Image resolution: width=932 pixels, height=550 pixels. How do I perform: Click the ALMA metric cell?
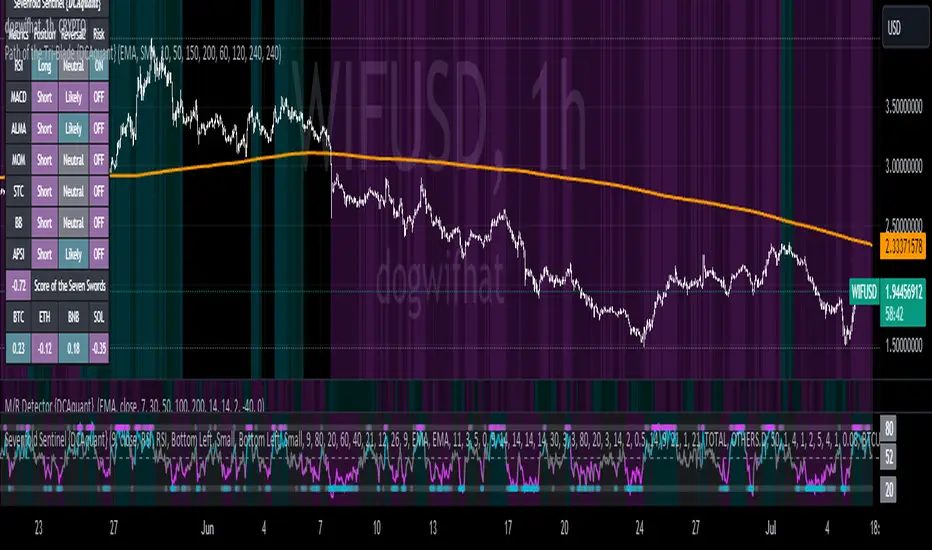coord(18,128)
